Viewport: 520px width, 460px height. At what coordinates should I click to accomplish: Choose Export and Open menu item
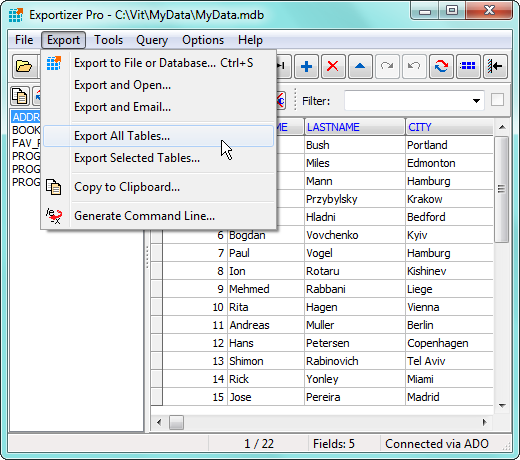[159, 85]
